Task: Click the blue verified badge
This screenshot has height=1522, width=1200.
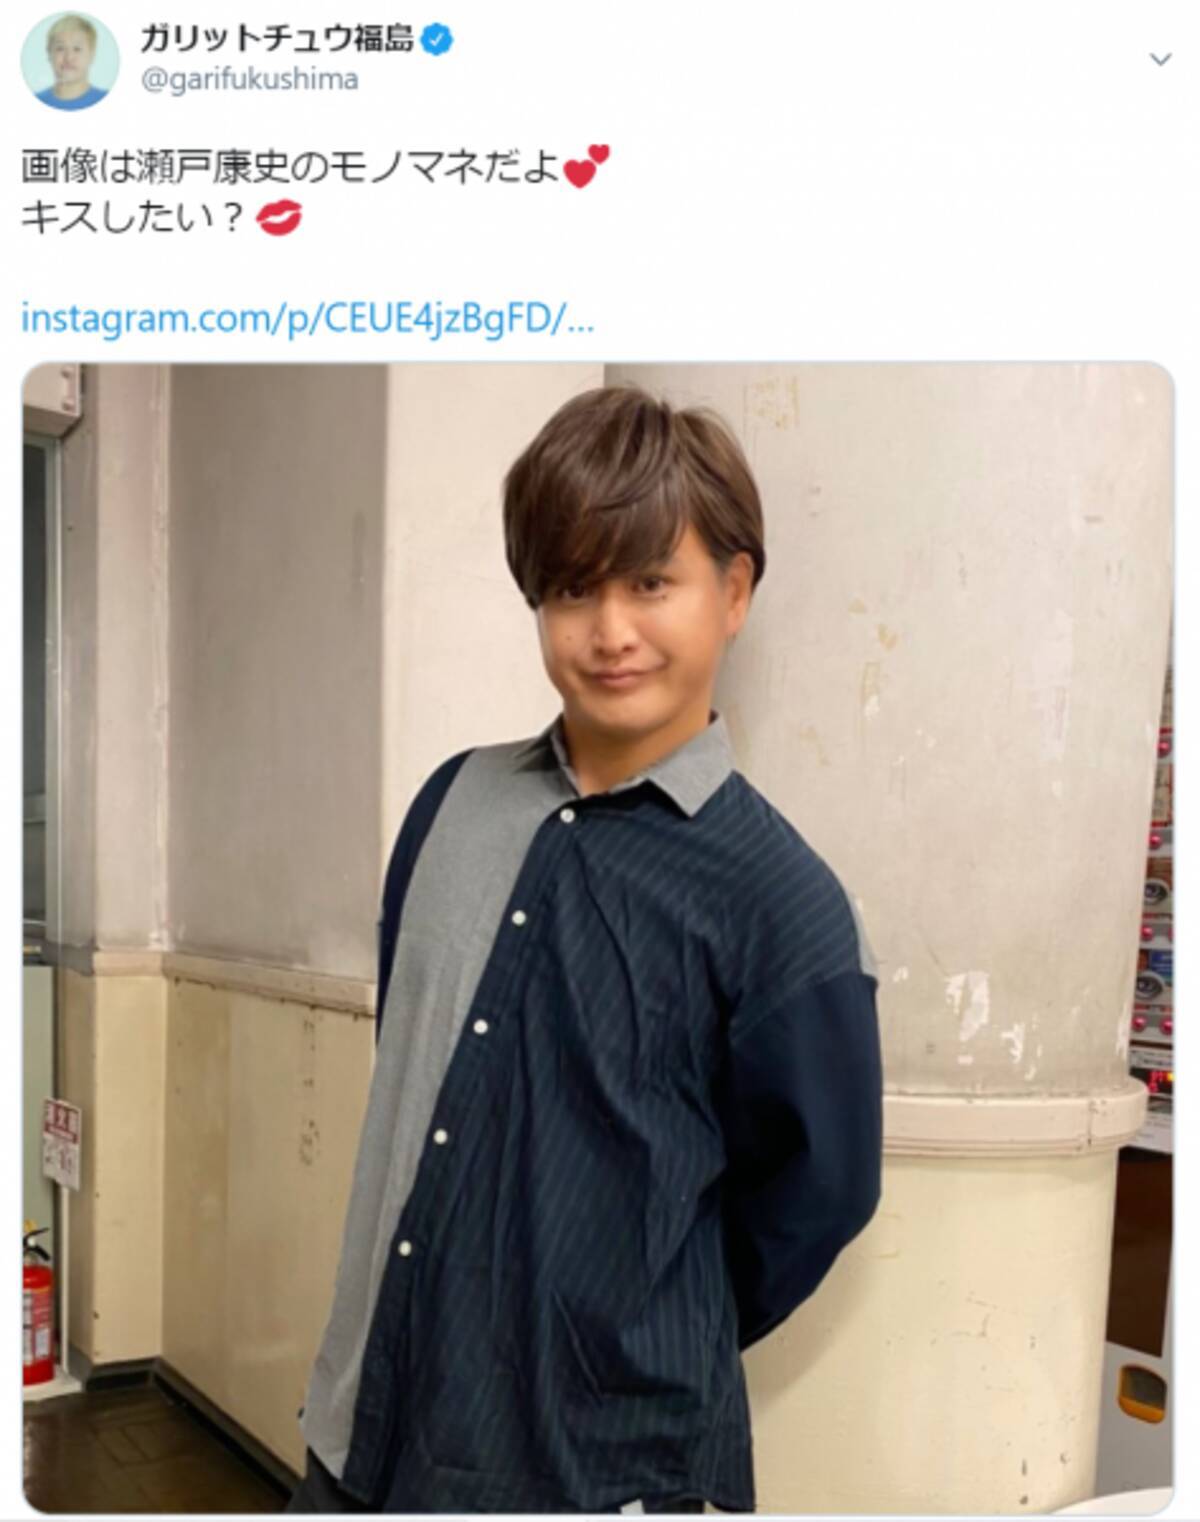Action: point(439,40)
